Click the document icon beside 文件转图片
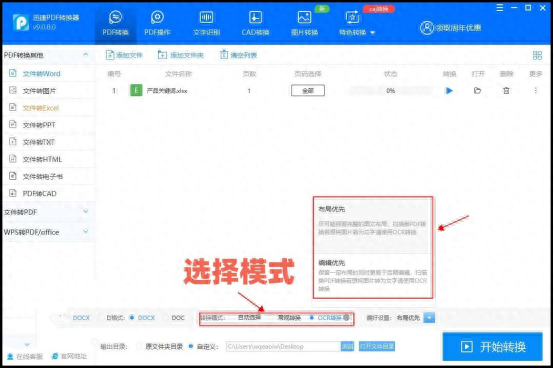This screenshot has height=368, width=554. (x=13, y=90)
